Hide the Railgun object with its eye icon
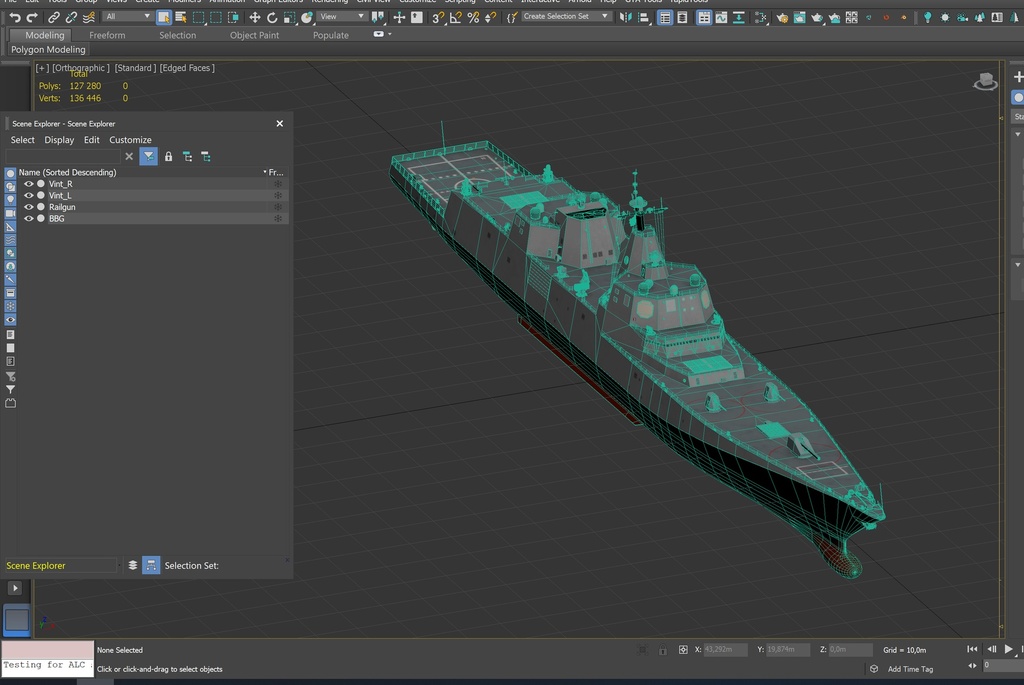The image size is (1024, 685). [28, 207]
